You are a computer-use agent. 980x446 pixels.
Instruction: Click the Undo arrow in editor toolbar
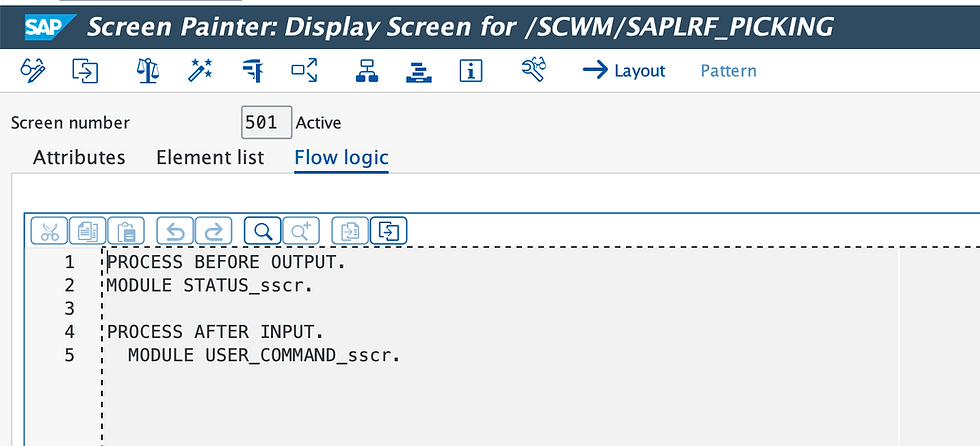pyautogui.click(x=175, y=231)
